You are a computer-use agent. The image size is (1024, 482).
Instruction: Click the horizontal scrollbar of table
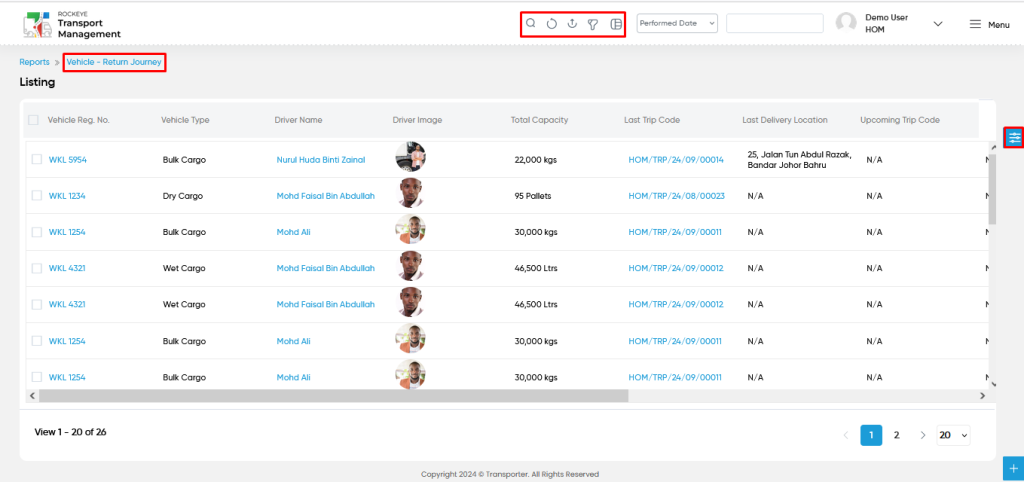333,395
